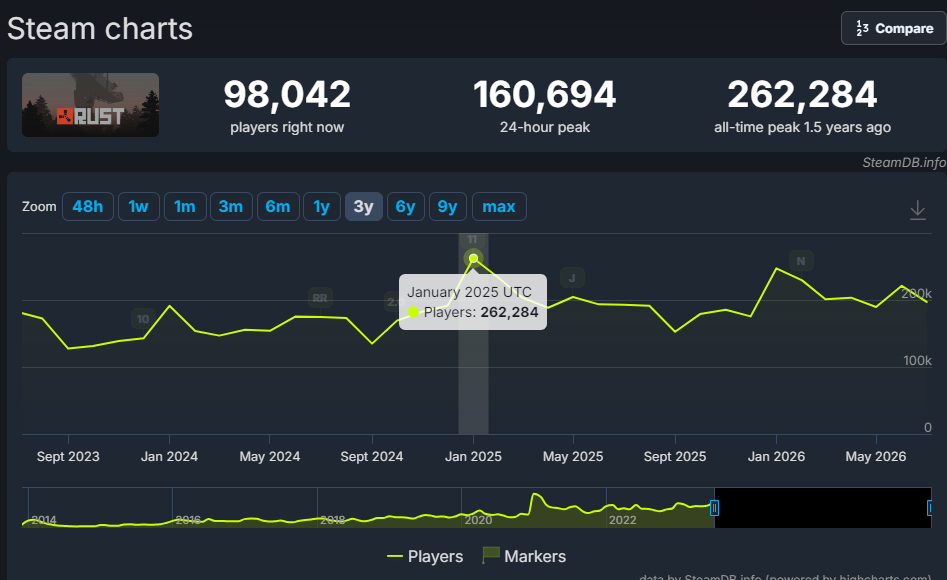
Task: Click the "Steam charts" heading
Action: [x=100, y=28]
